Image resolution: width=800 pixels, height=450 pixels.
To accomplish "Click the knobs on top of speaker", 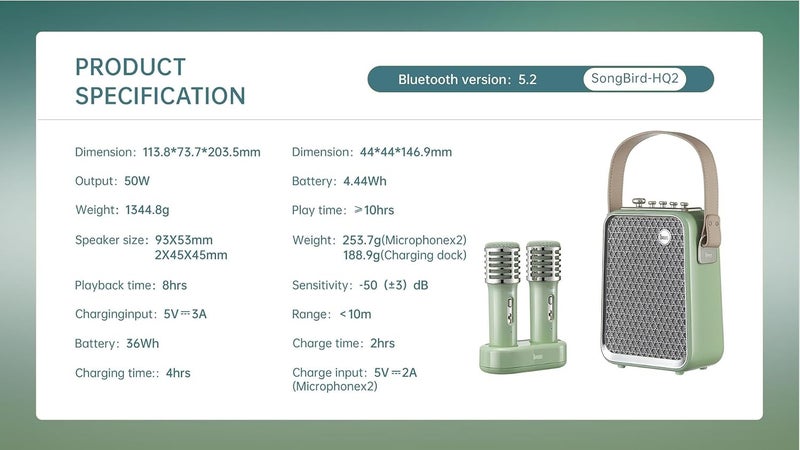I will [661, 203].
